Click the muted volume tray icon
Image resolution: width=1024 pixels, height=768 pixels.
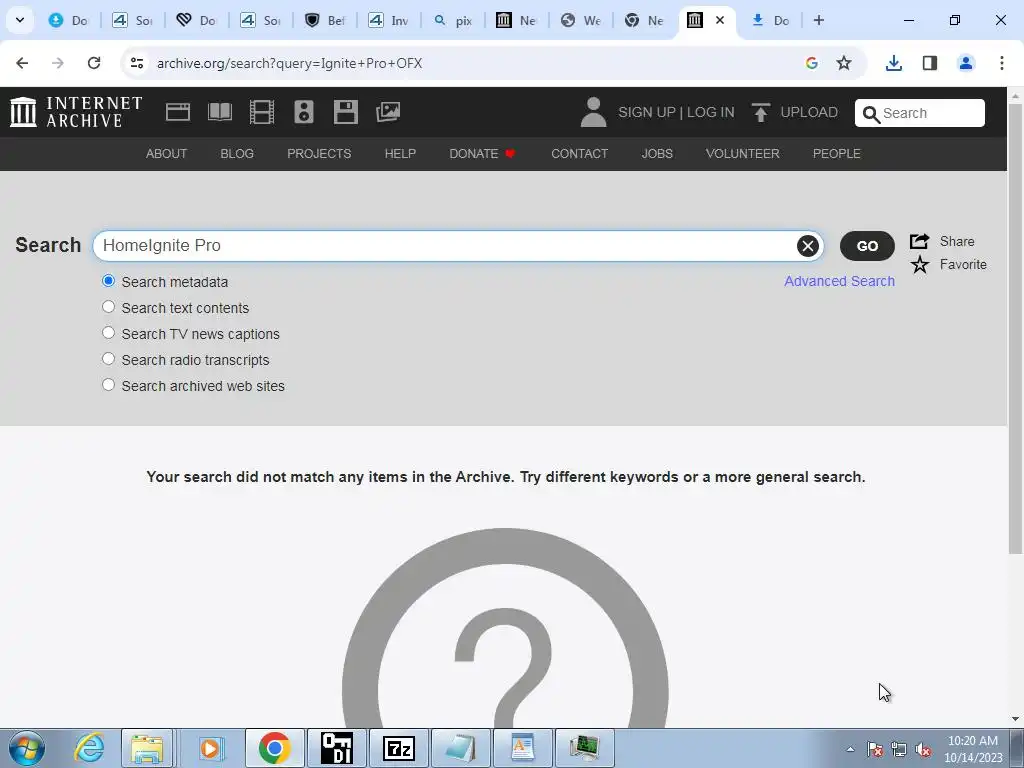tap(923, 749)
